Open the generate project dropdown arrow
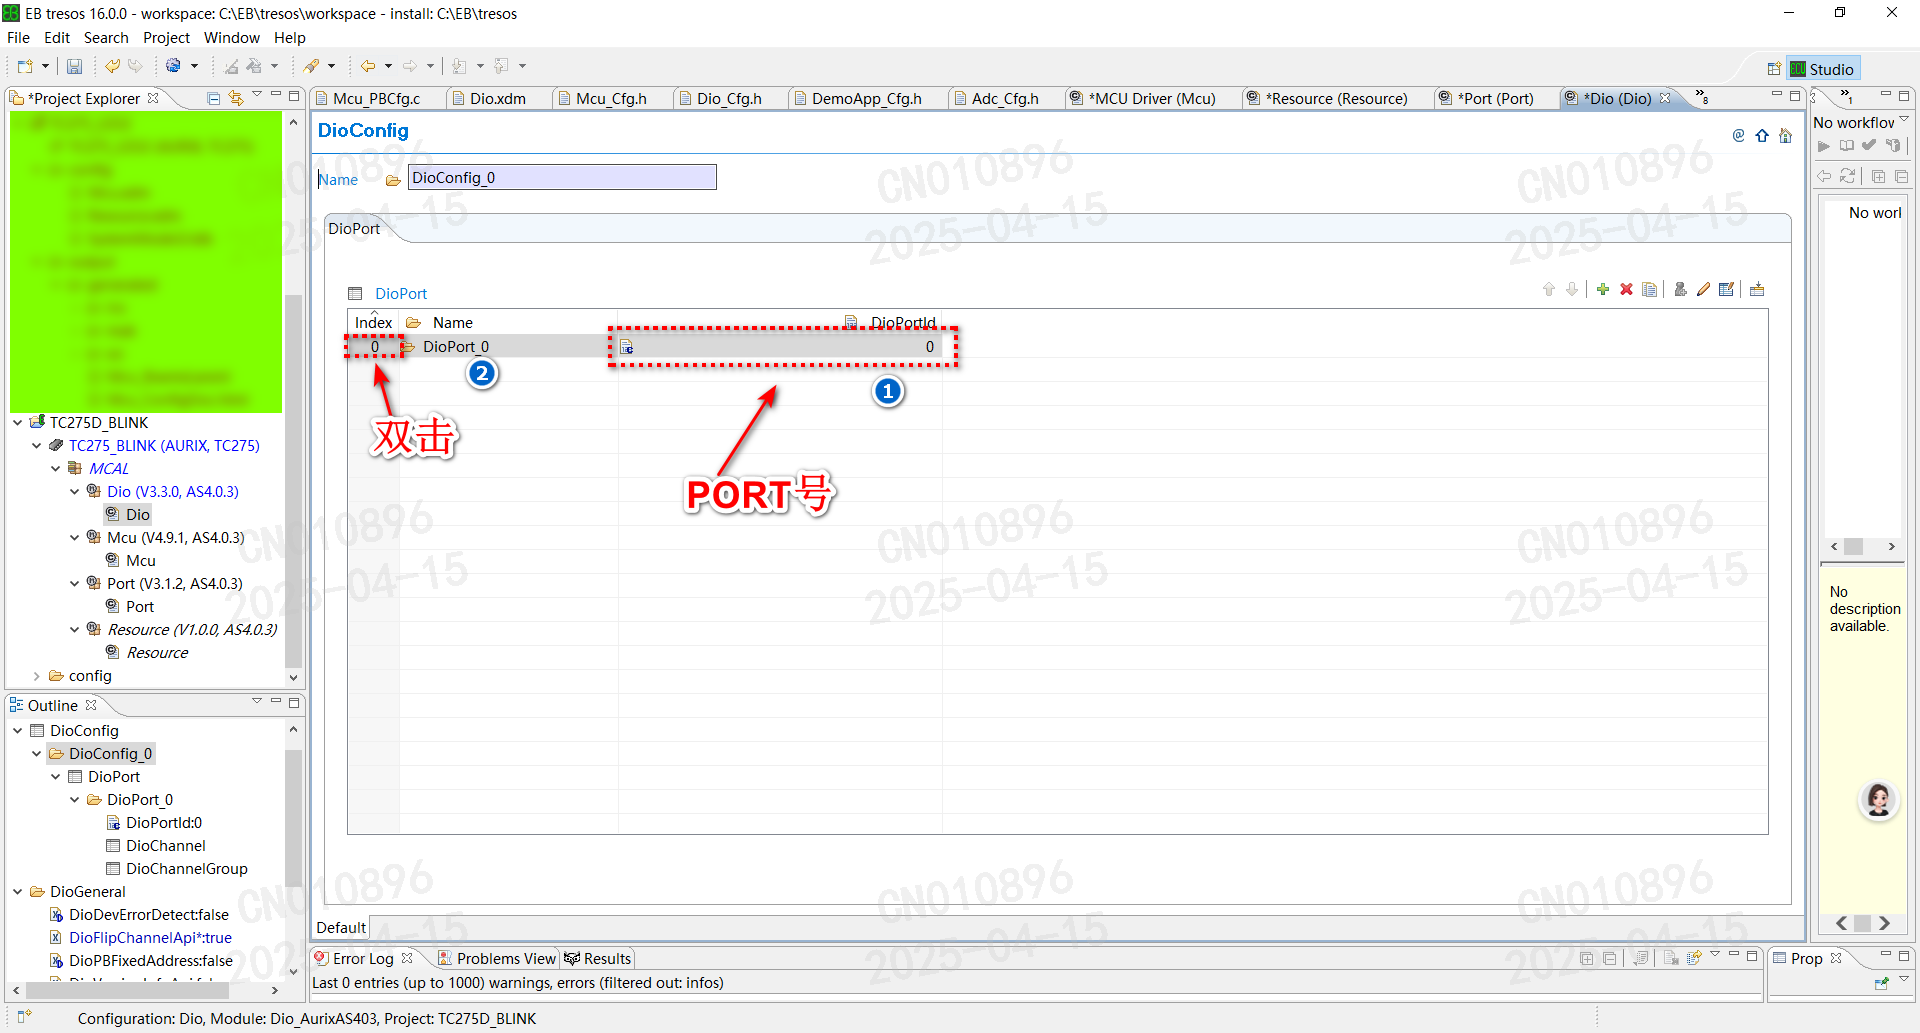The width and height of the screenshot is (1920, 1033). pyautogui.click(x=194, y=66)
